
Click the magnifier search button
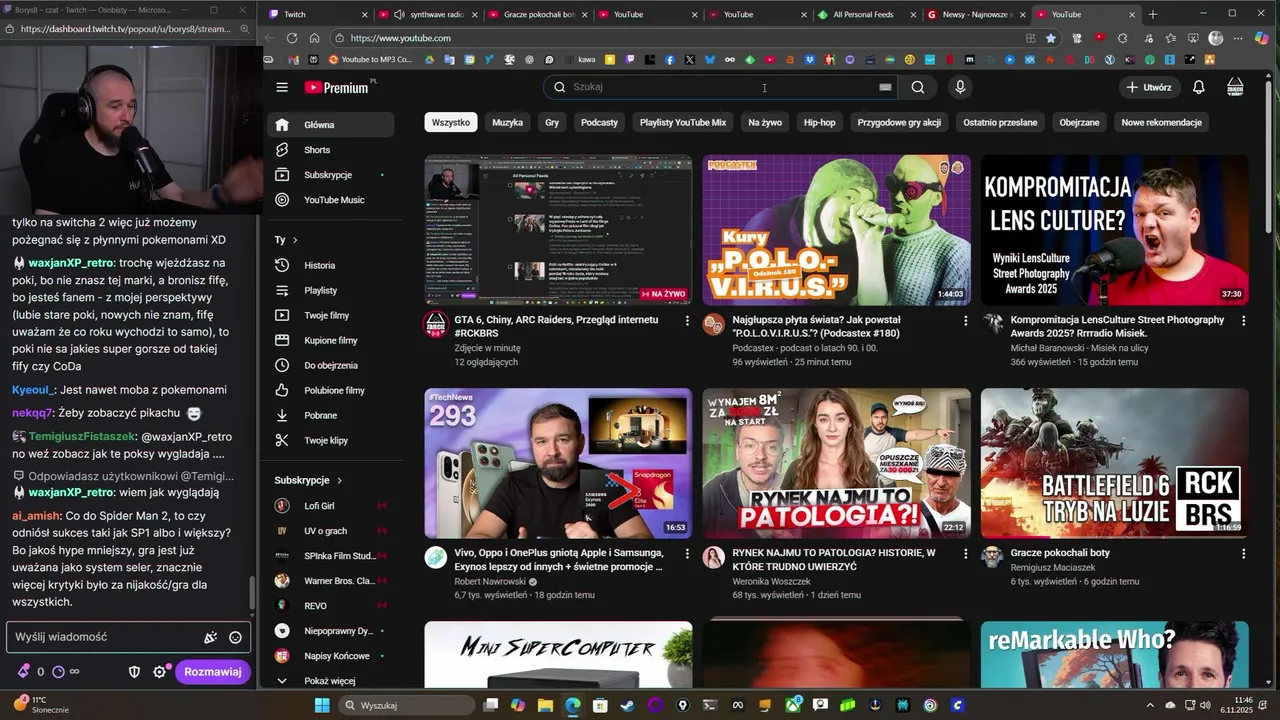point(918,87)
